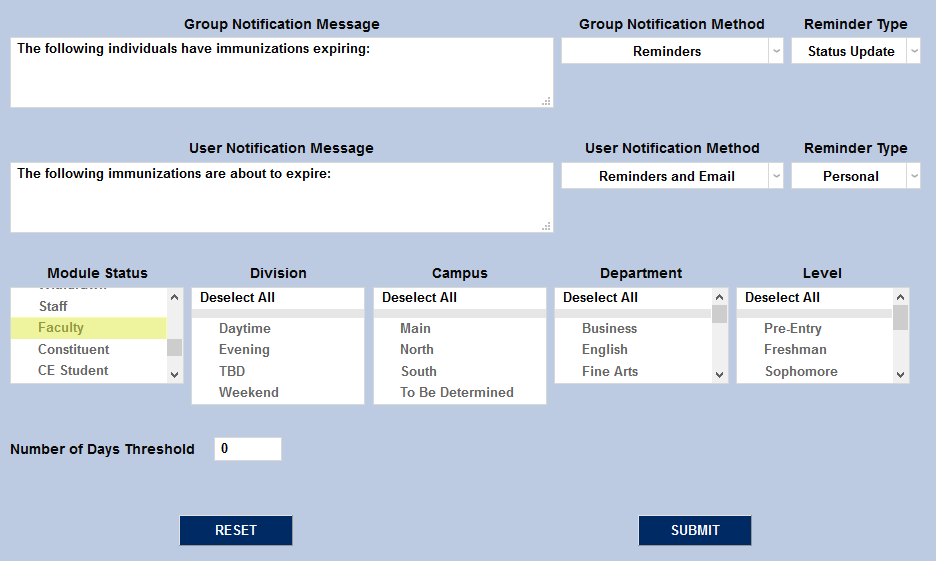Select Sophomore level
Viewport: 936px width, 561px height.
click(x=815, y=371)
